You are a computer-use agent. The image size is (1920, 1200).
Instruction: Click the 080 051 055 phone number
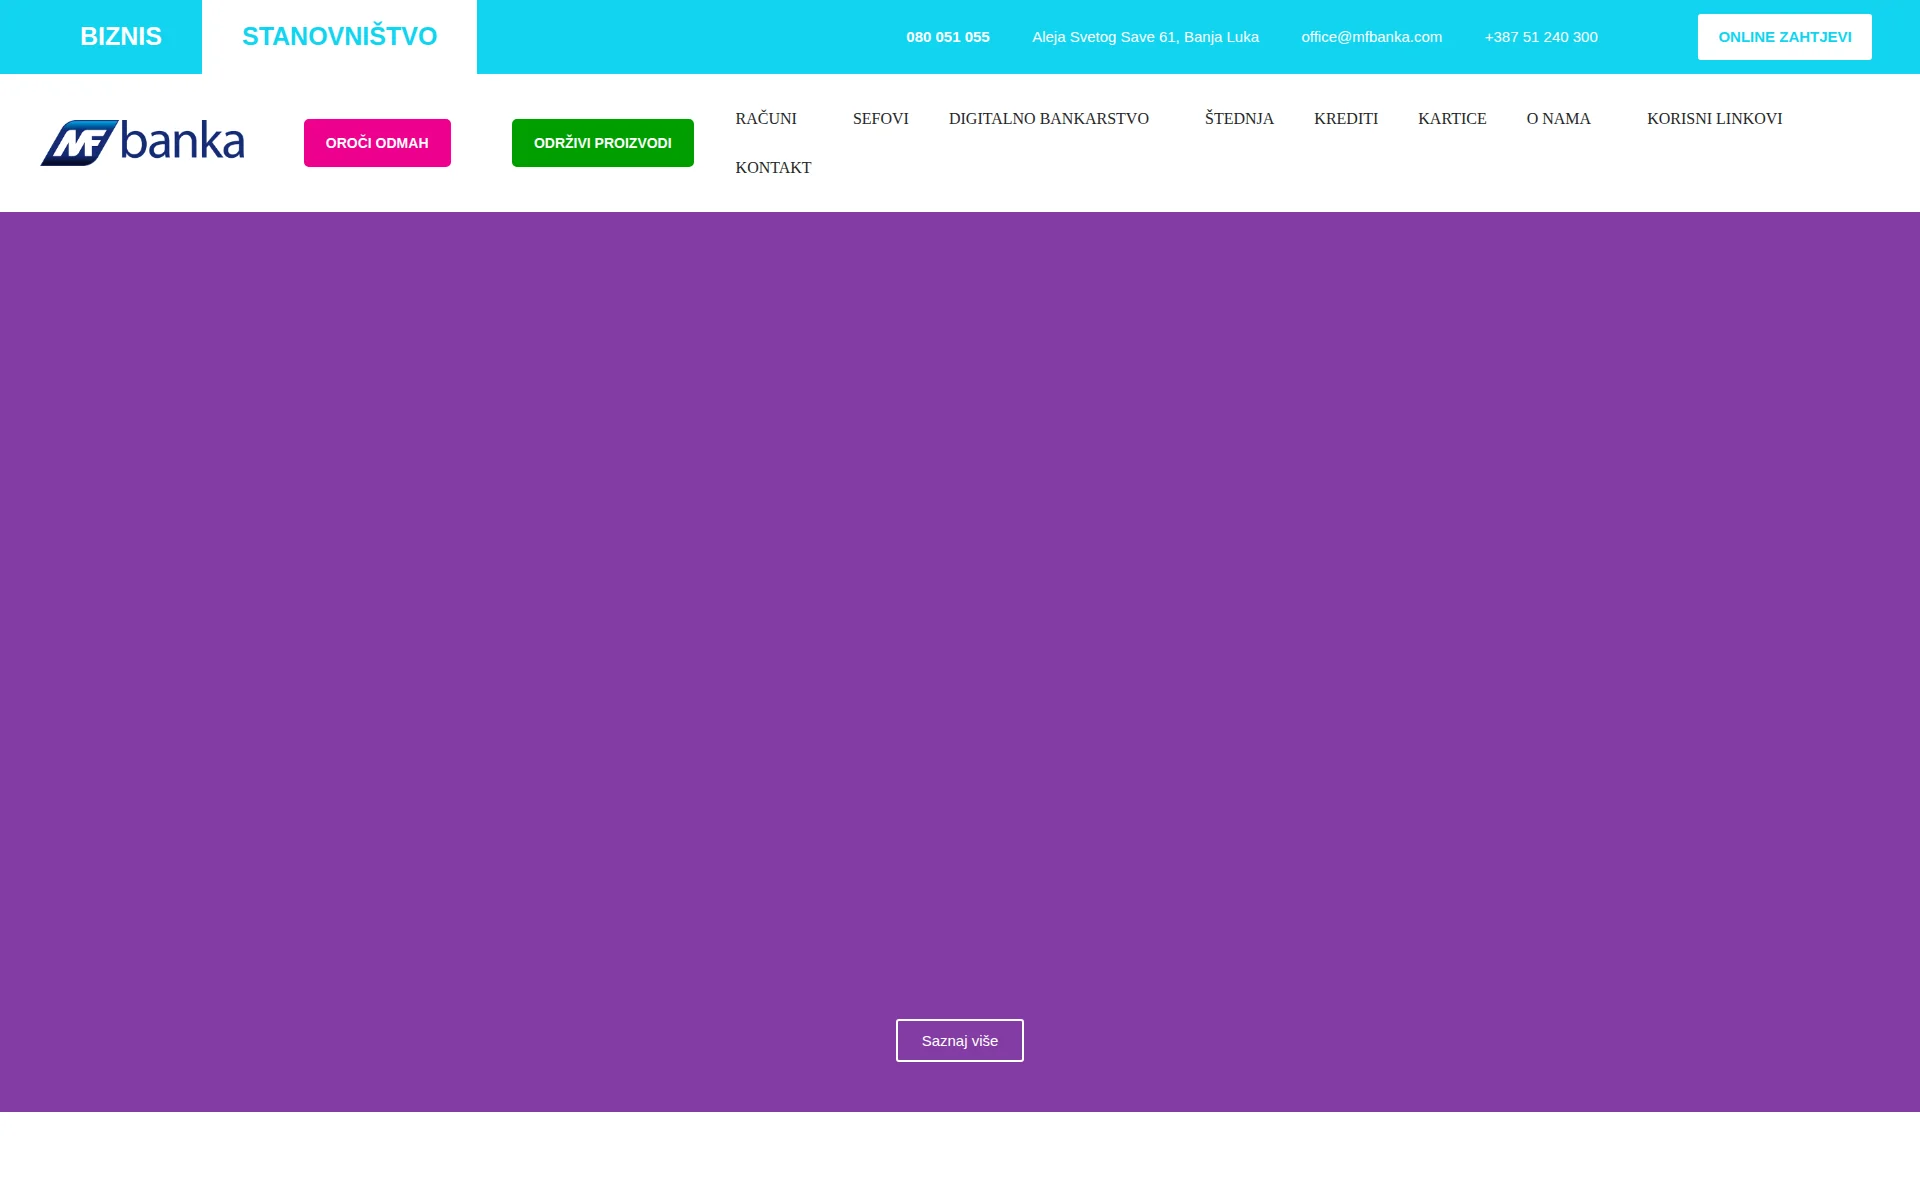click(948, 37)
